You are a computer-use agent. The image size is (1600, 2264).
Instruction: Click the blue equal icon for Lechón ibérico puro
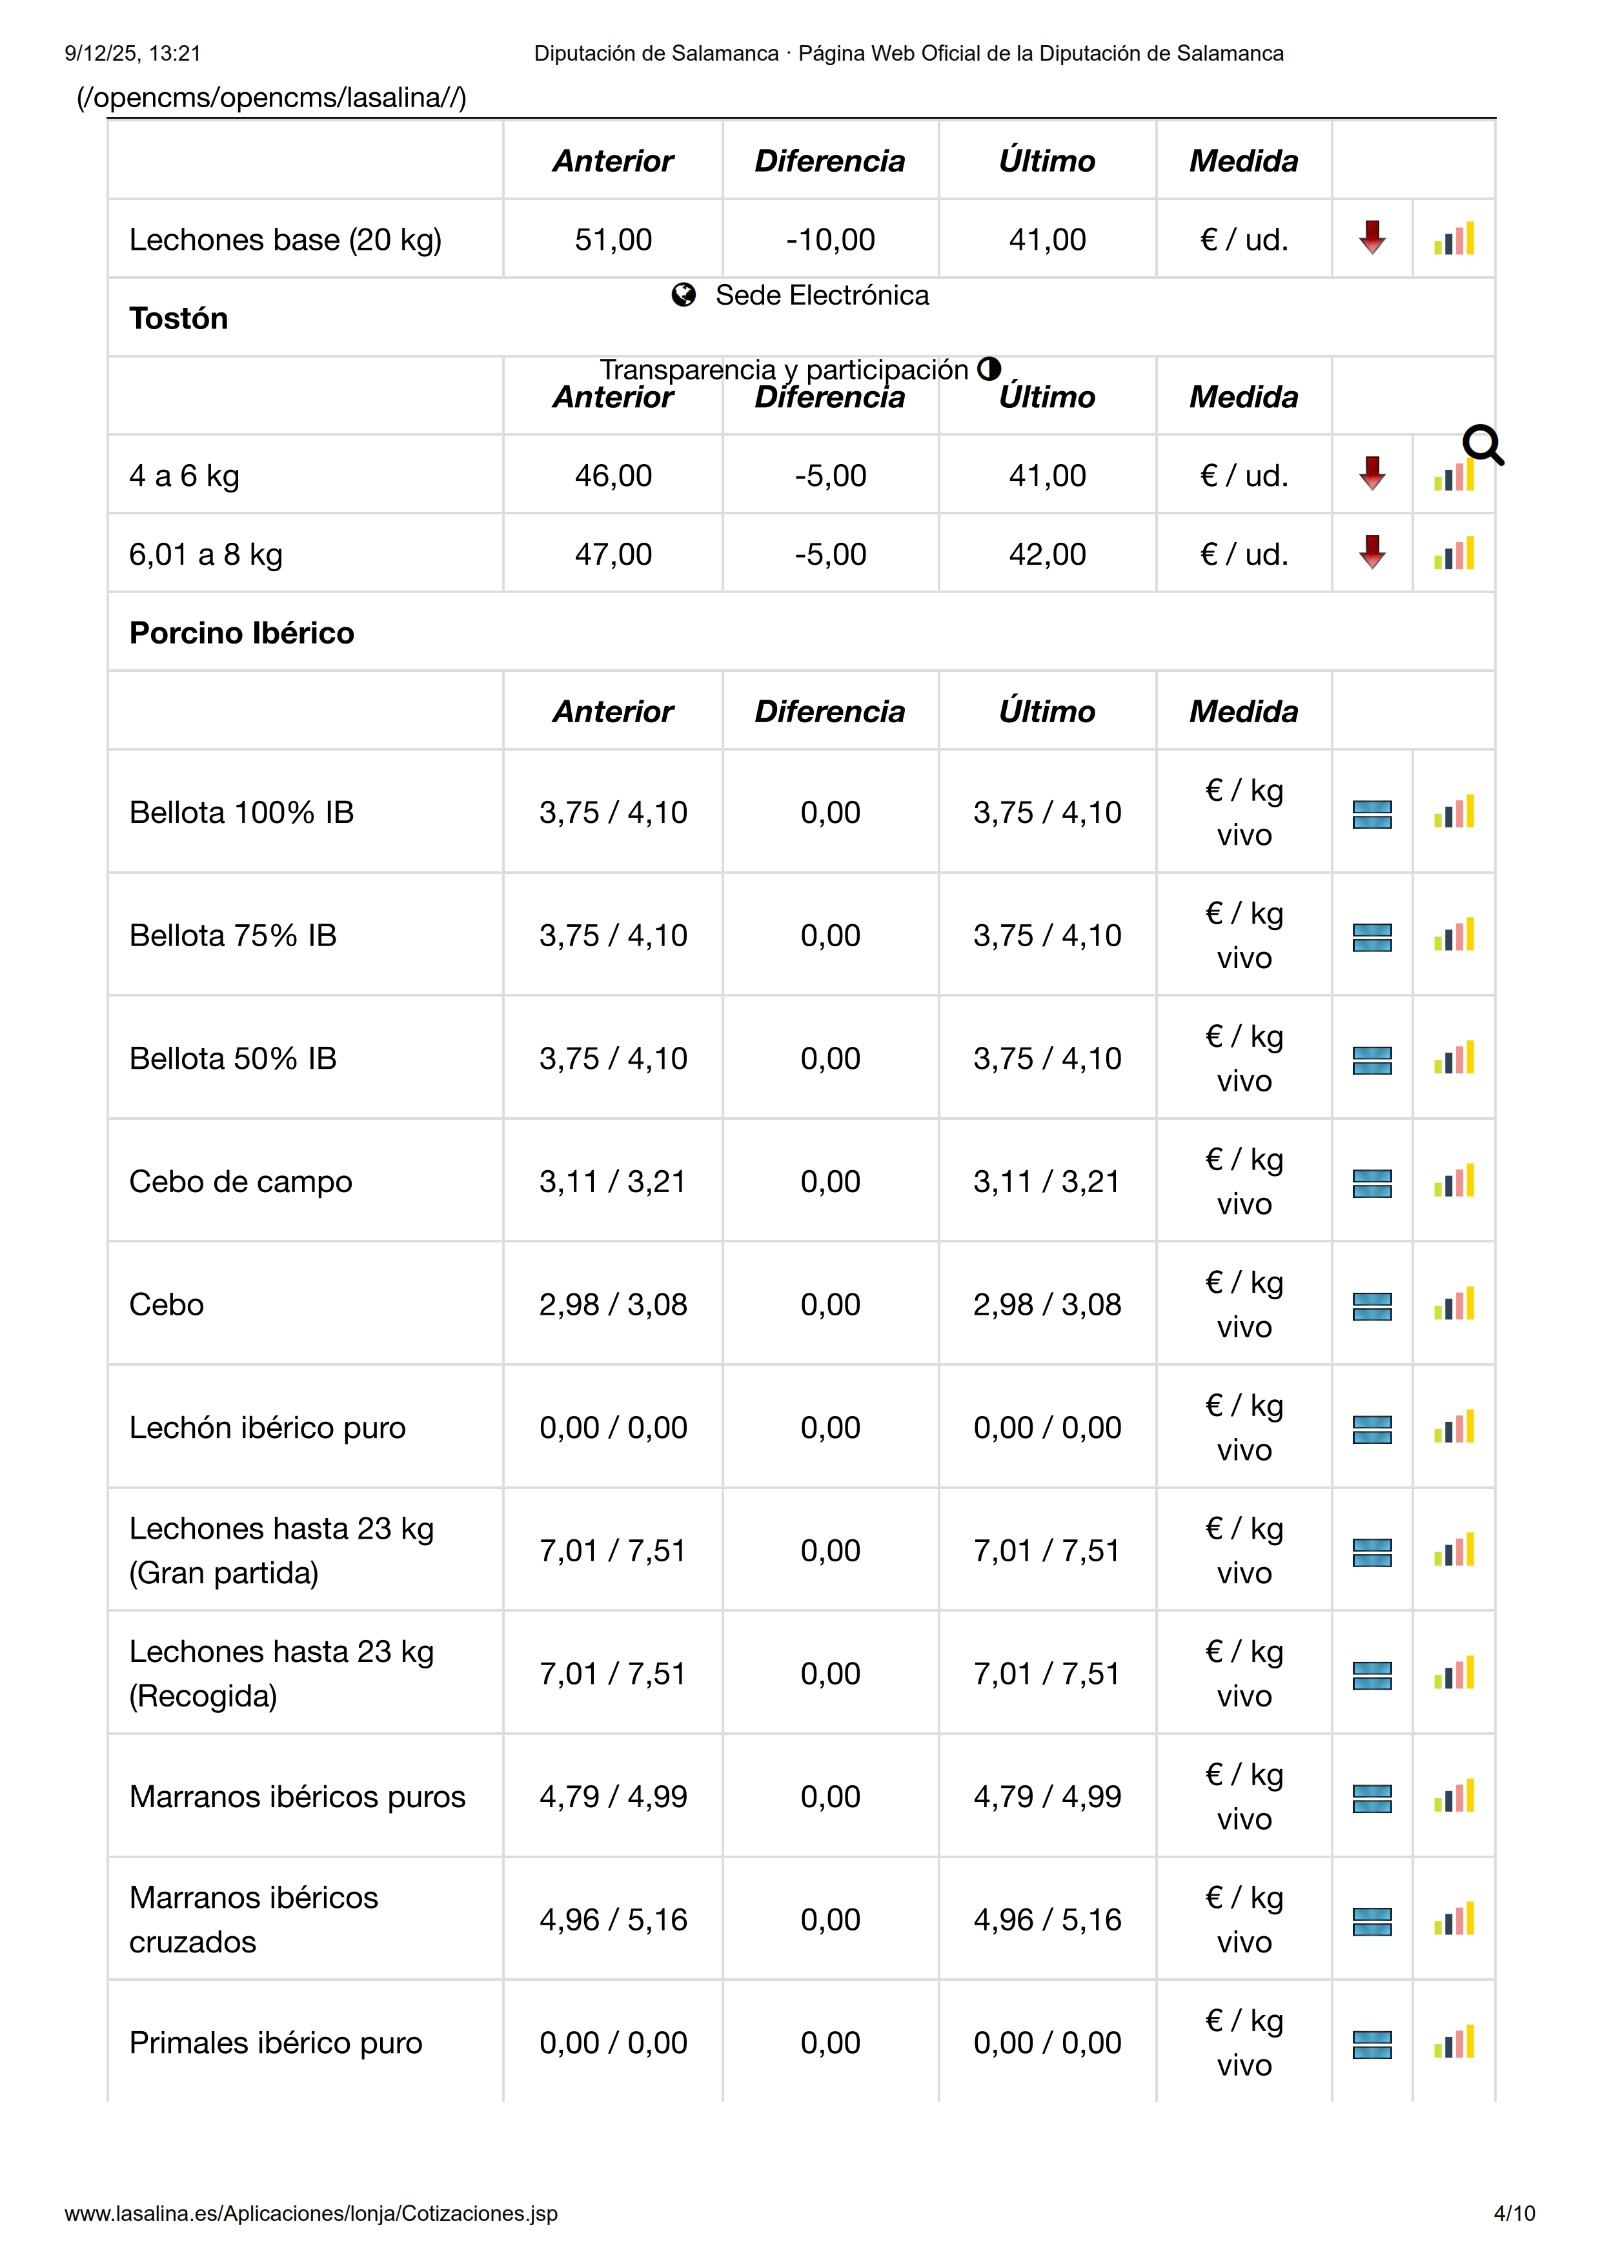pos(1372,1428)
